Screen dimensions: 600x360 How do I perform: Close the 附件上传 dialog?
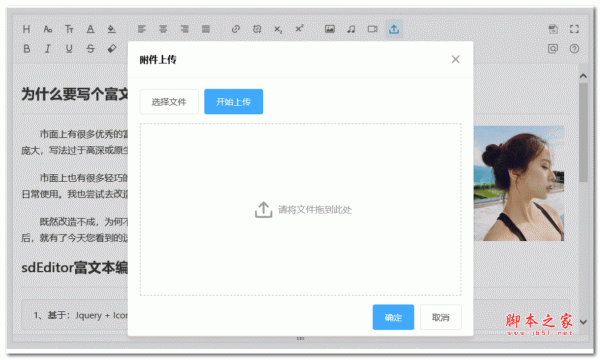pos(455,59)
